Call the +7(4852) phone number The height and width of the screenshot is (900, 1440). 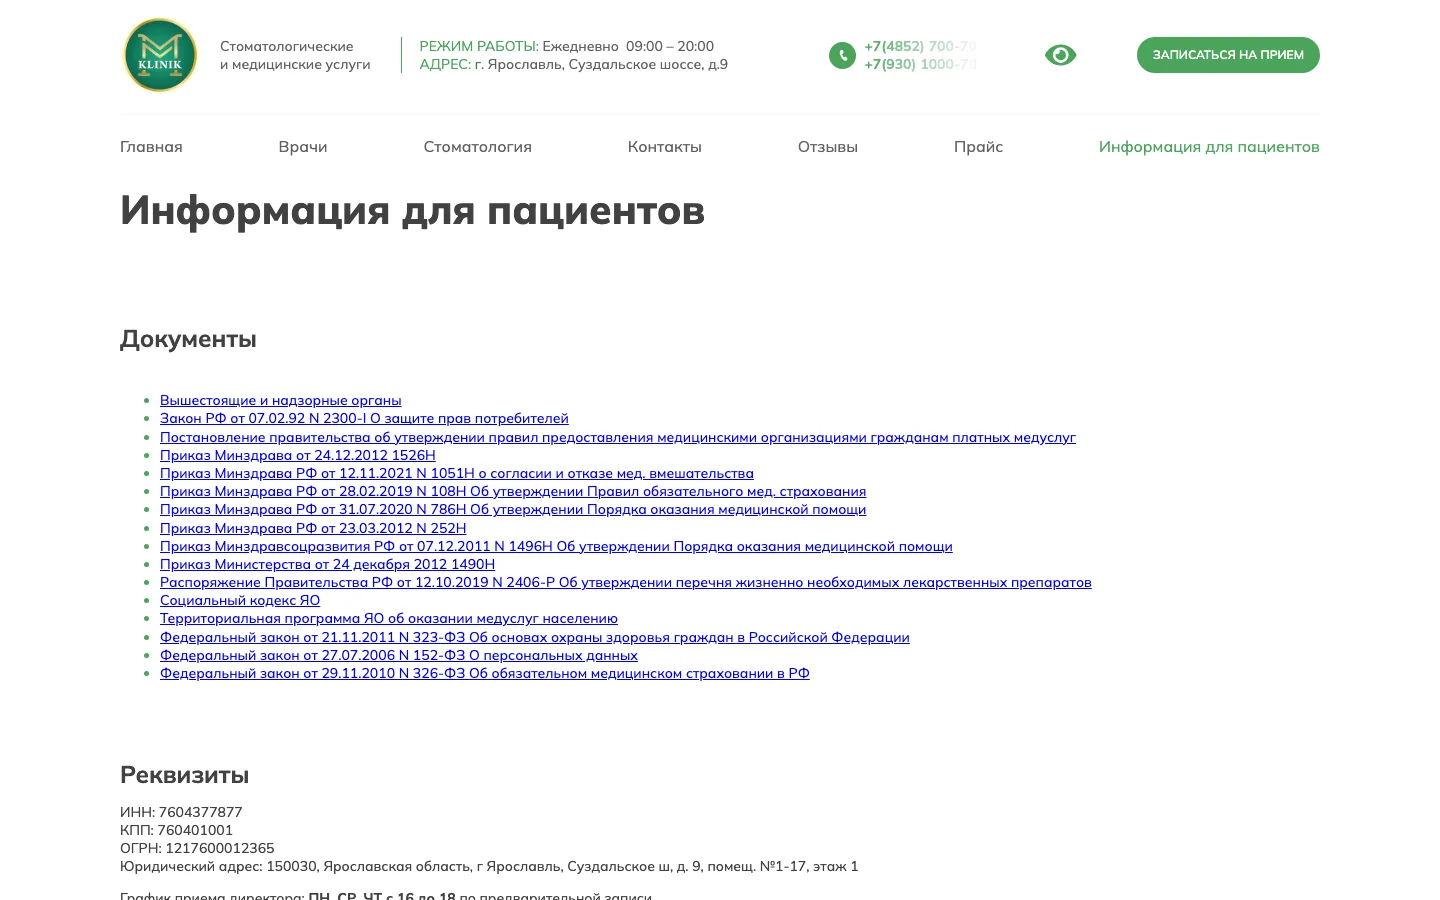pos(920,46)
